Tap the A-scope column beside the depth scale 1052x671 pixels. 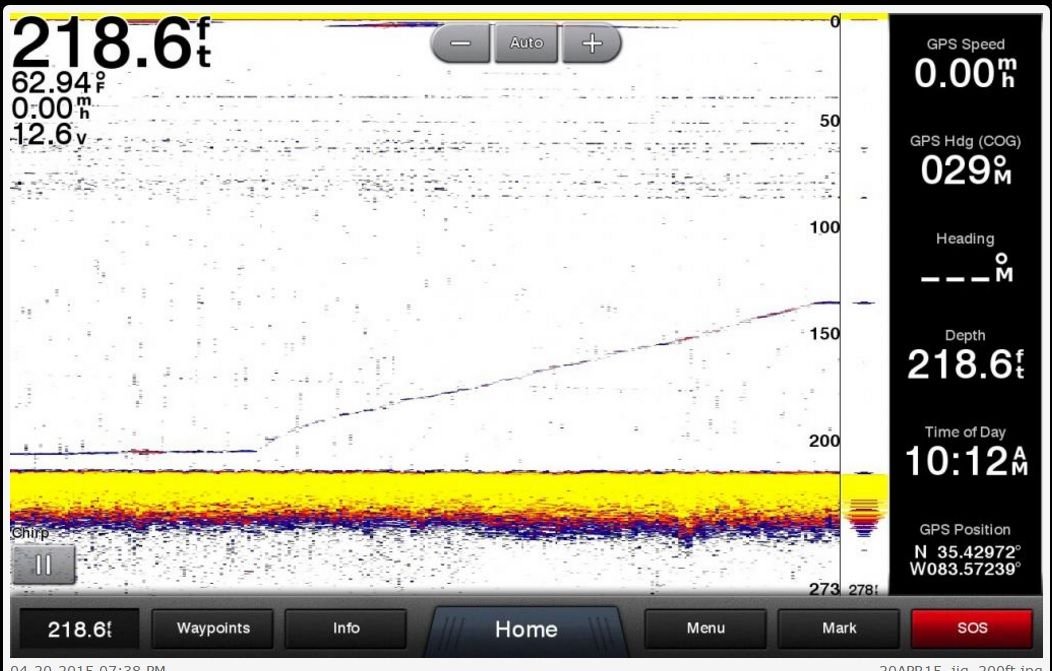(865, 305)
